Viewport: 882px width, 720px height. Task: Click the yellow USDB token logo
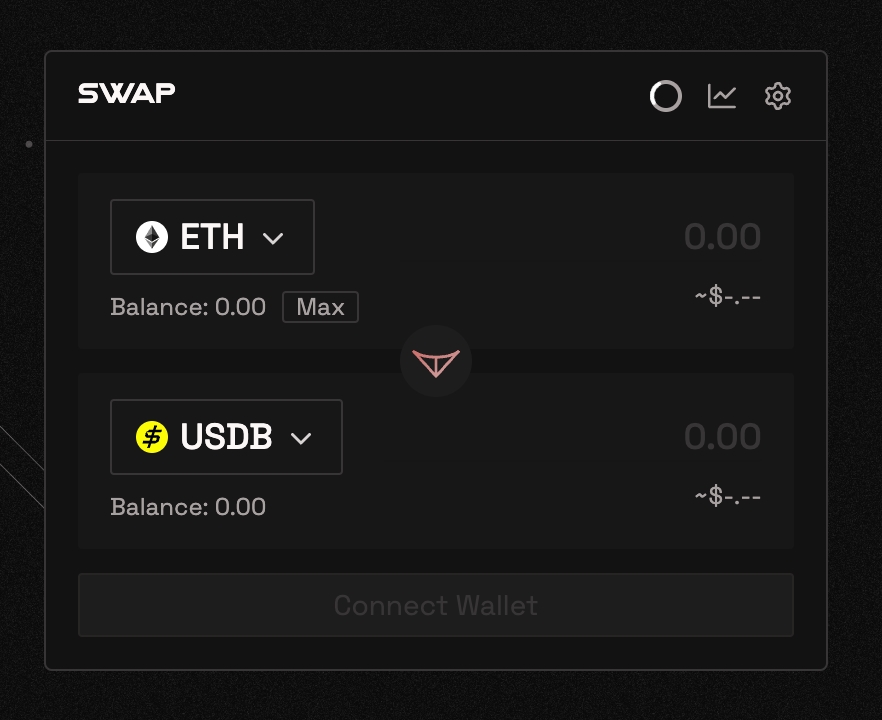coord(152,437)
